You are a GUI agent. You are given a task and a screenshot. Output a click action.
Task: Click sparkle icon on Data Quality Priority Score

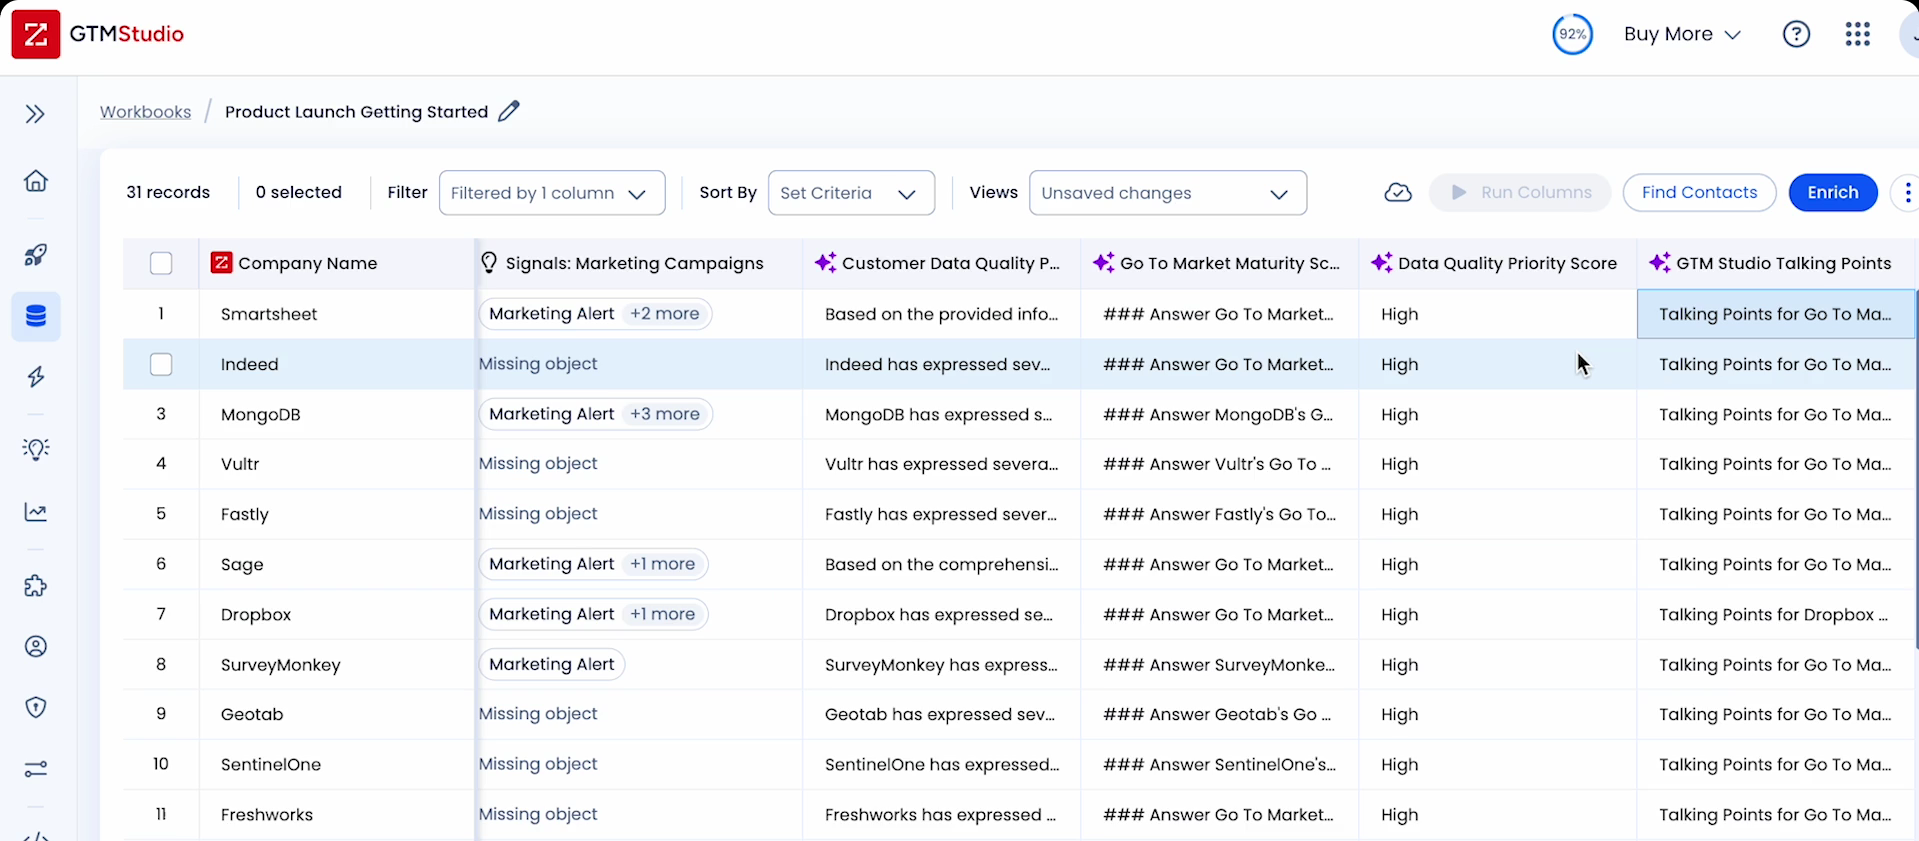click(x=1381, y=262)
